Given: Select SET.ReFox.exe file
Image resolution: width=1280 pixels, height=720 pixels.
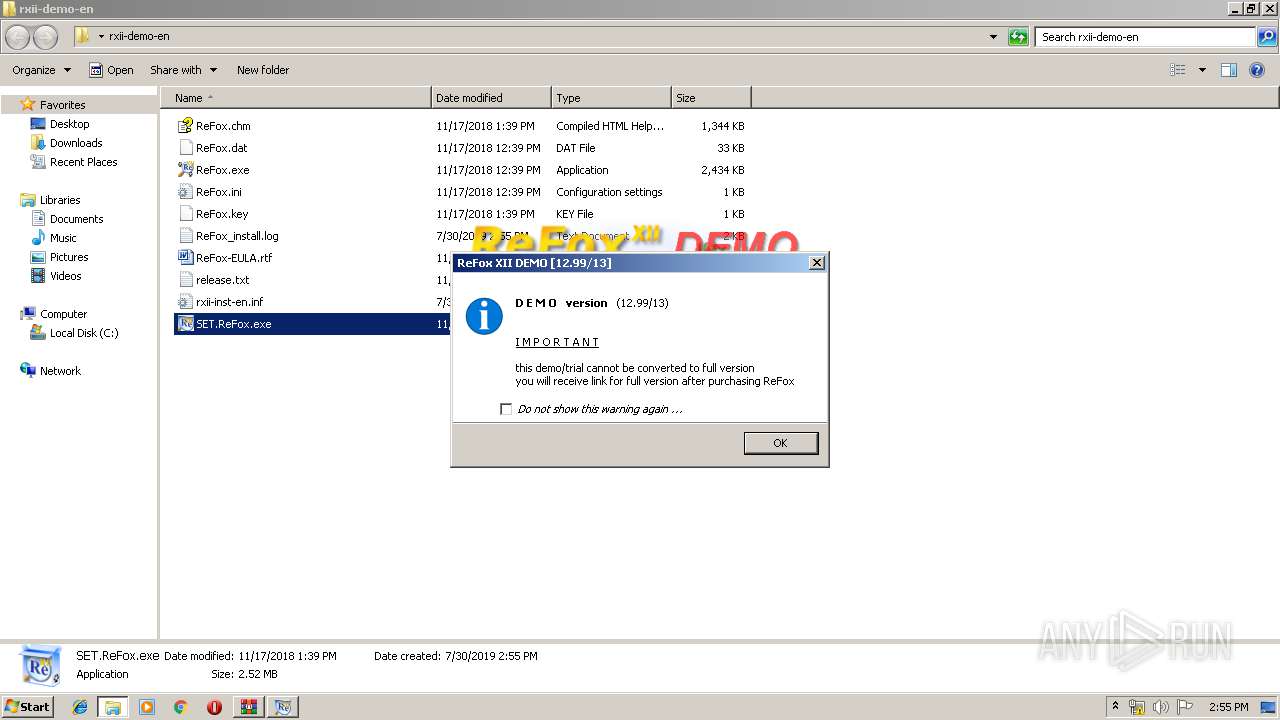Looking at the screenshot, I should pos(233,324).
